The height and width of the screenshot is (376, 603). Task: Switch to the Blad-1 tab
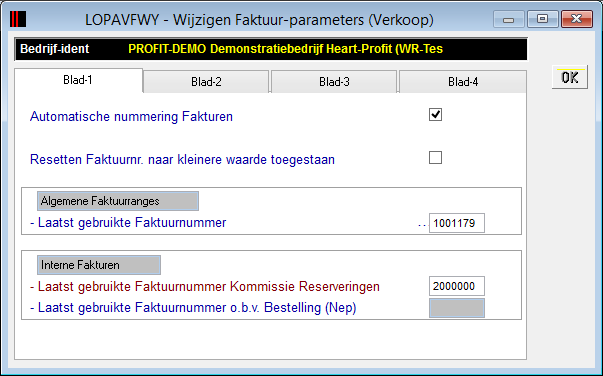click(x=78, y=80)
